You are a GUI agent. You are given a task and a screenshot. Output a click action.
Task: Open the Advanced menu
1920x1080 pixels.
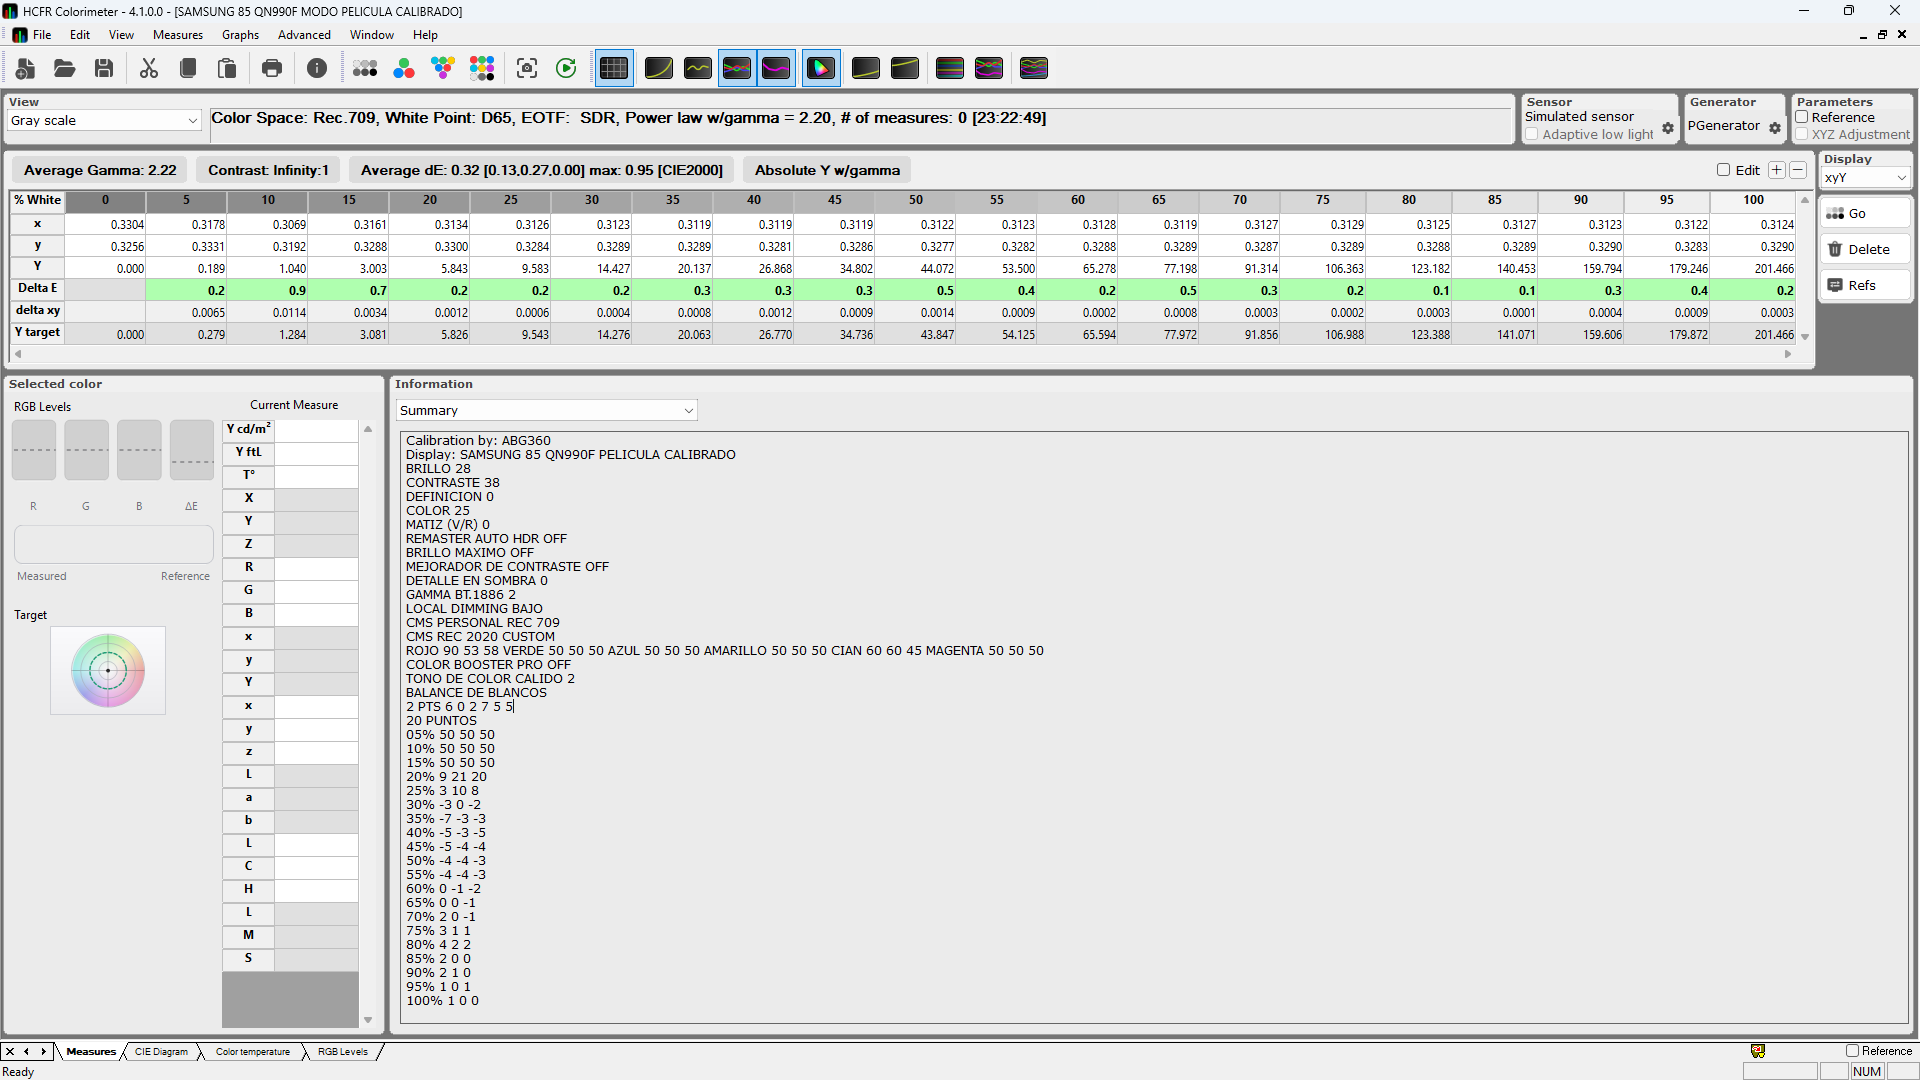coord(304,35)
